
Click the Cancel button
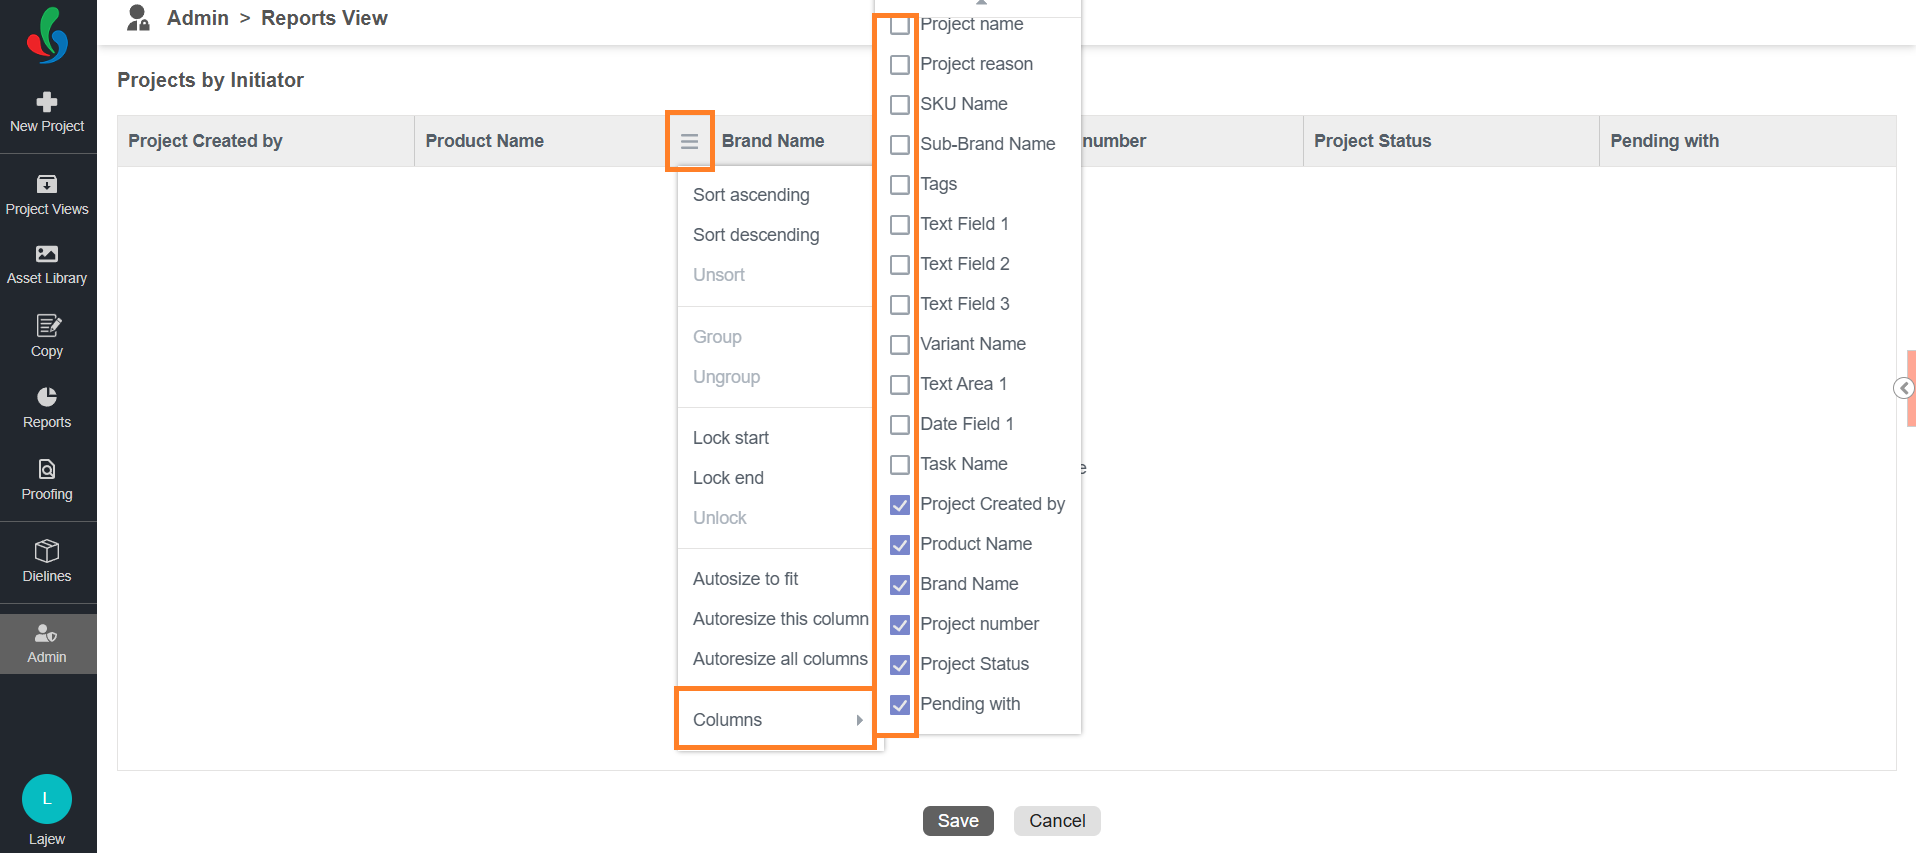(x=1057, y=821)
